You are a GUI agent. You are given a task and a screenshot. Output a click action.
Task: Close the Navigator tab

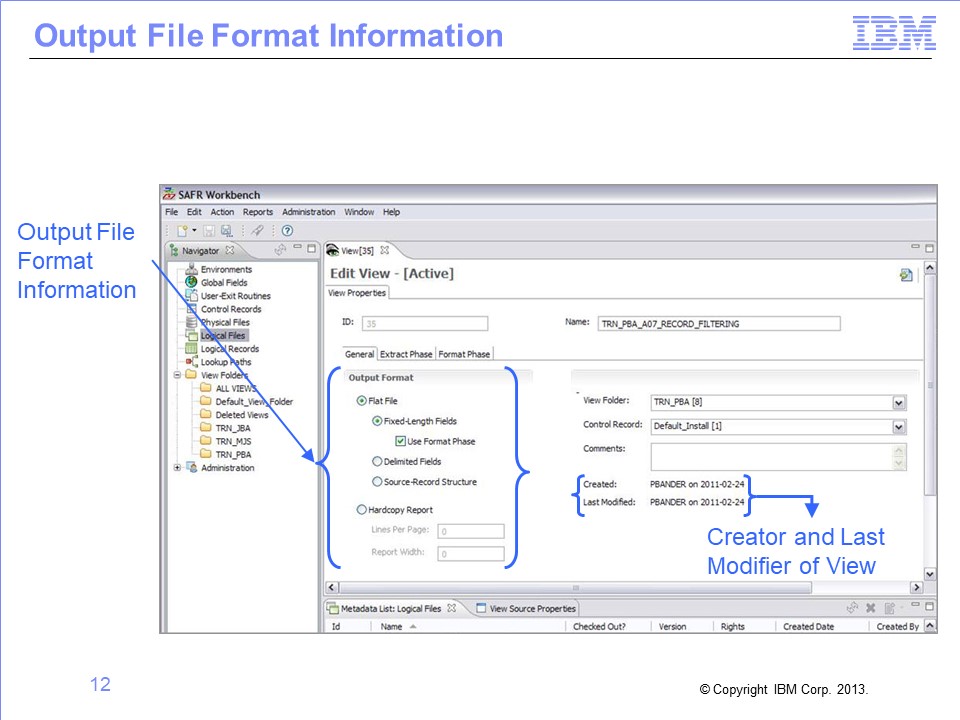click(230, 250)
